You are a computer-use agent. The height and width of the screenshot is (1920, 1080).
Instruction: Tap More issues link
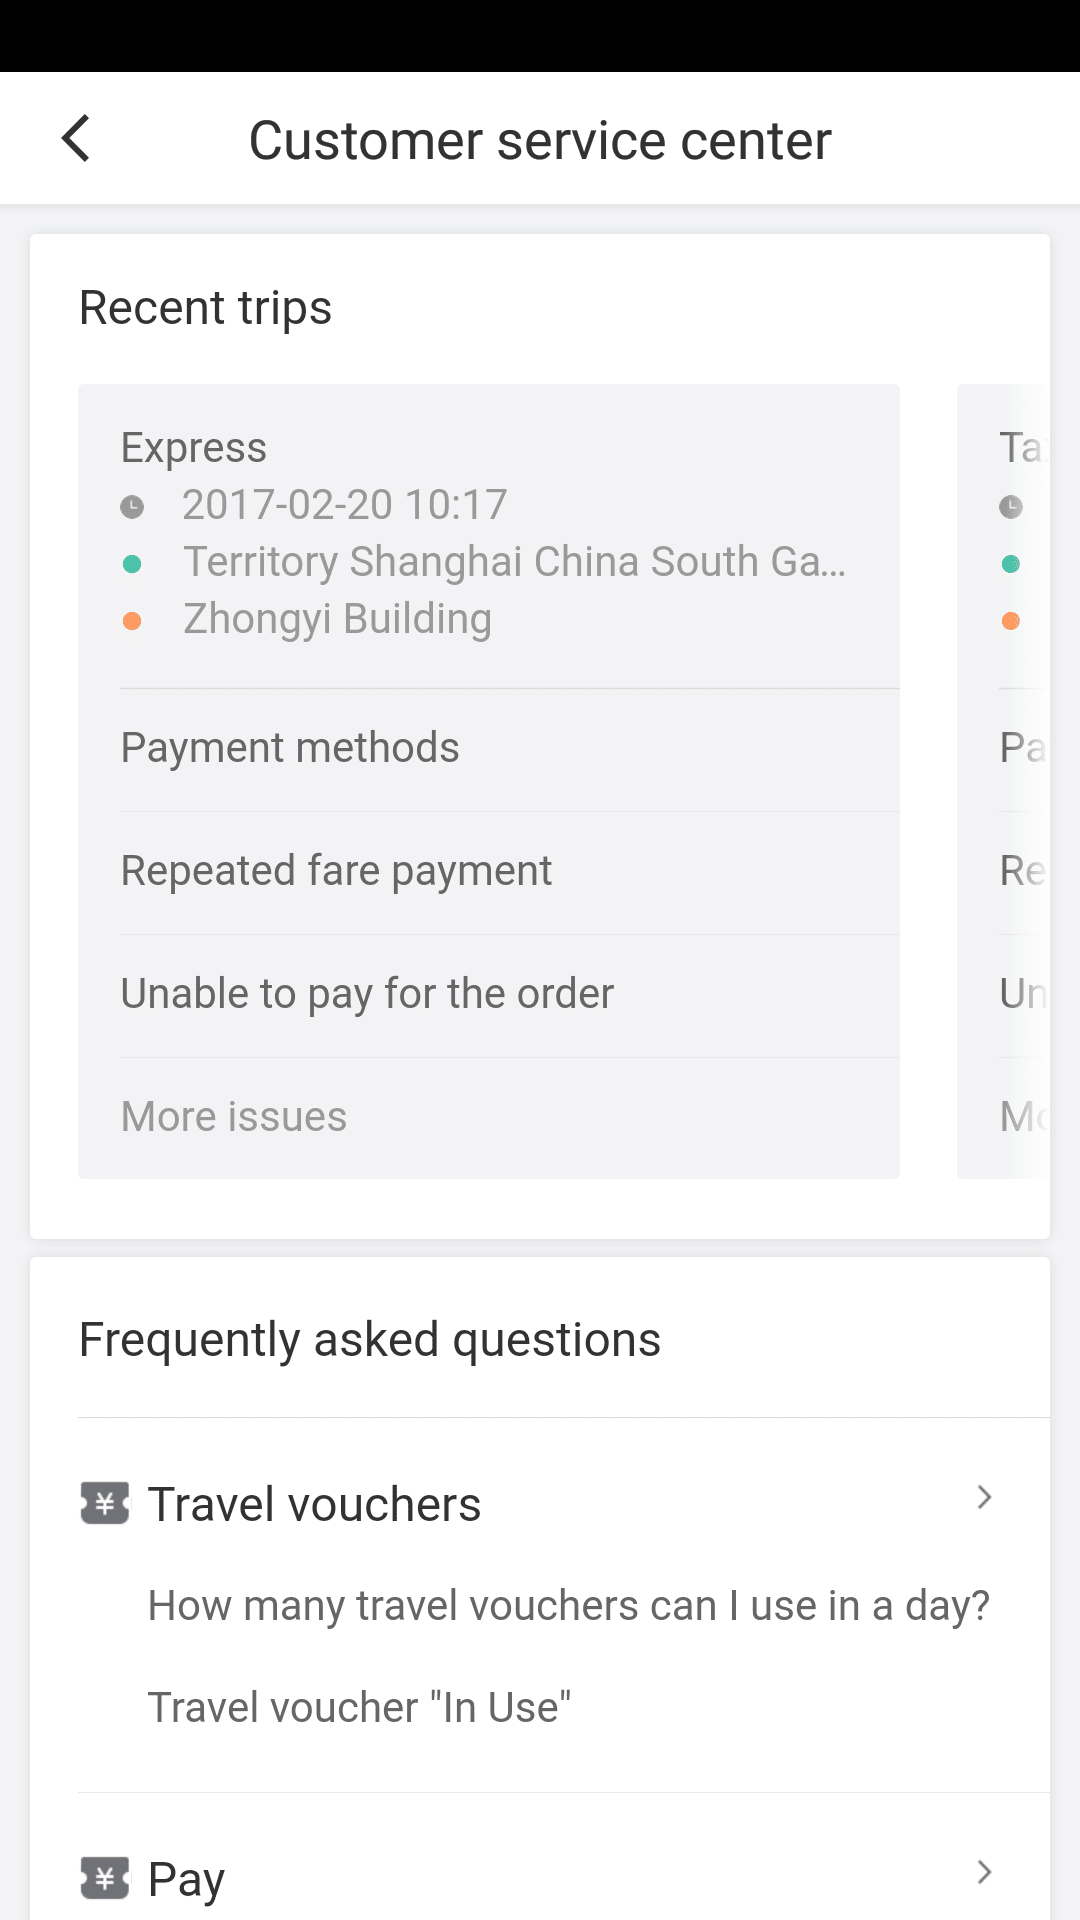pyautogui.click(x=234, y=1117)
